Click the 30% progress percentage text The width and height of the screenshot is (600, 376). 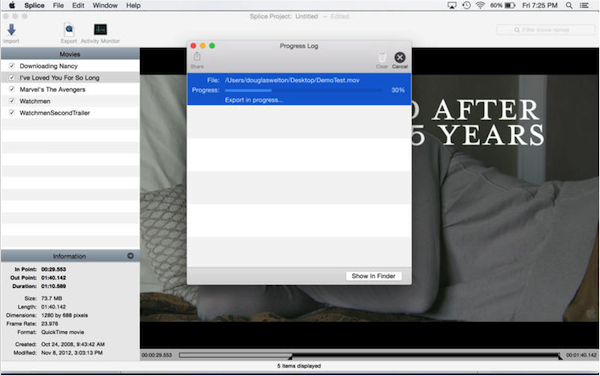click(398, 90)
